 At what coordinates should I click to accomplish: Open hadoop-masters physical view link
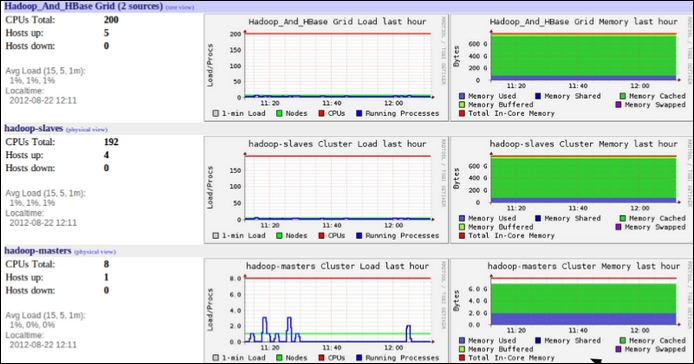(x=95, y=252)
